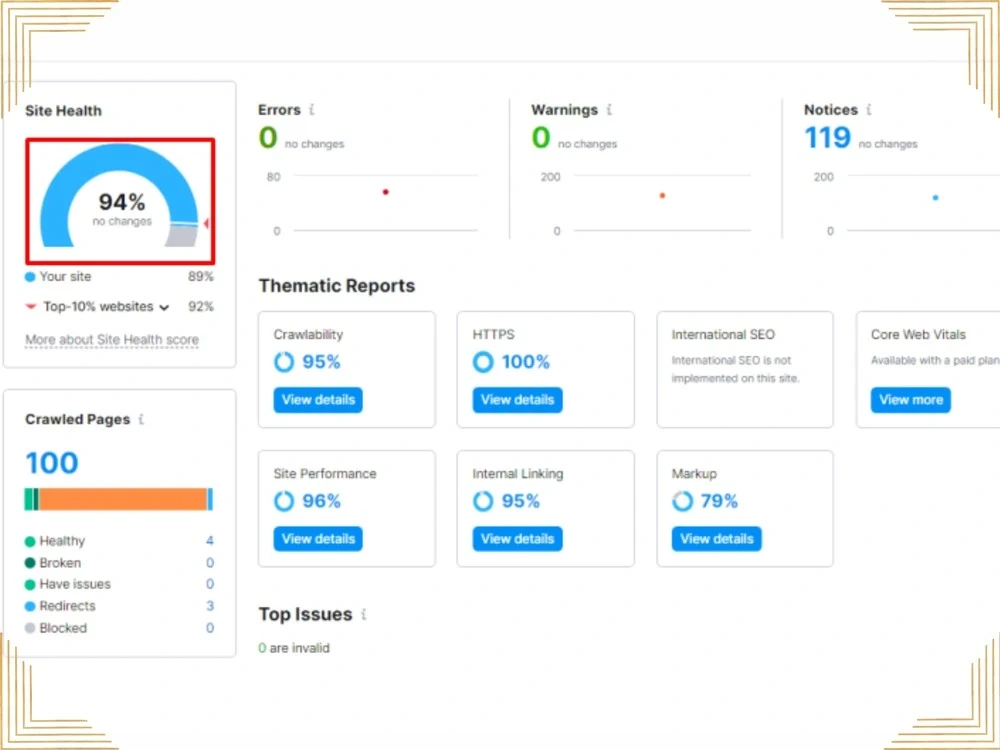
Task: Click the Warnings count 0
Action: [x=541, y=138]
